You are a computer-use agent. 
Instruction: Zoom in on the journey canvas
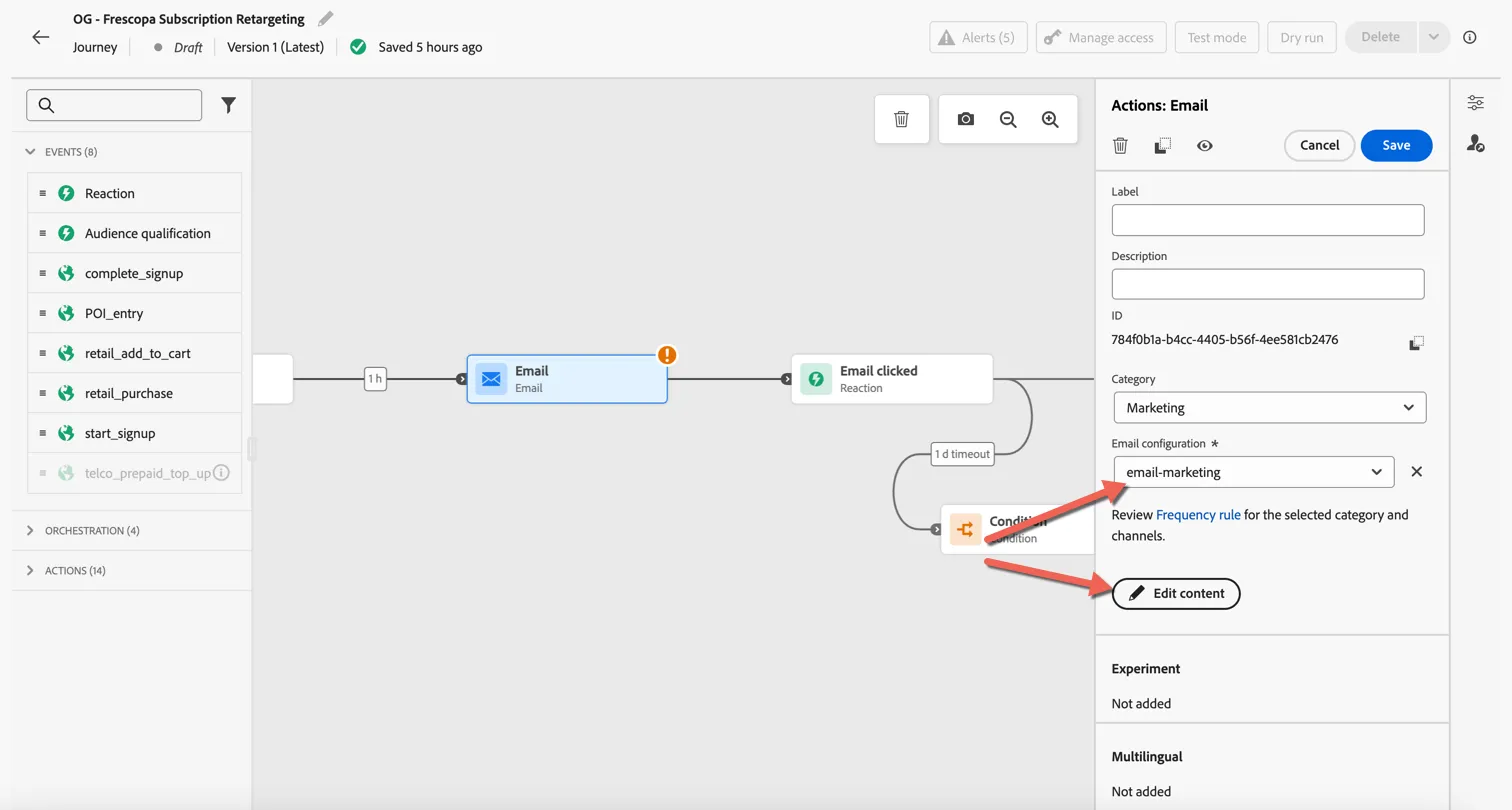click(1050, 119)
